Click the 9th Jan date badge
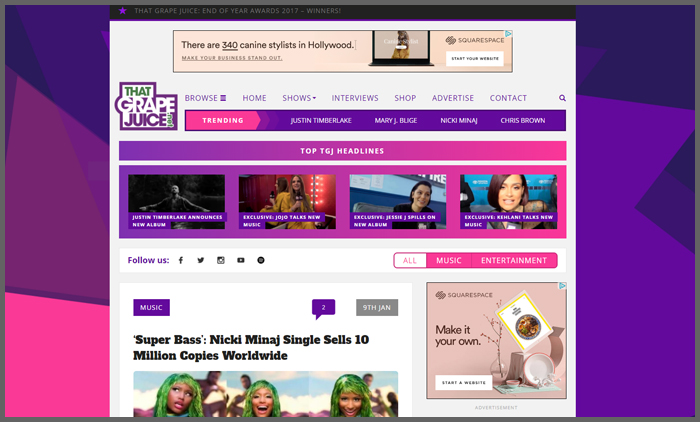This screenshot has height=422, width=700. point(377,308)
